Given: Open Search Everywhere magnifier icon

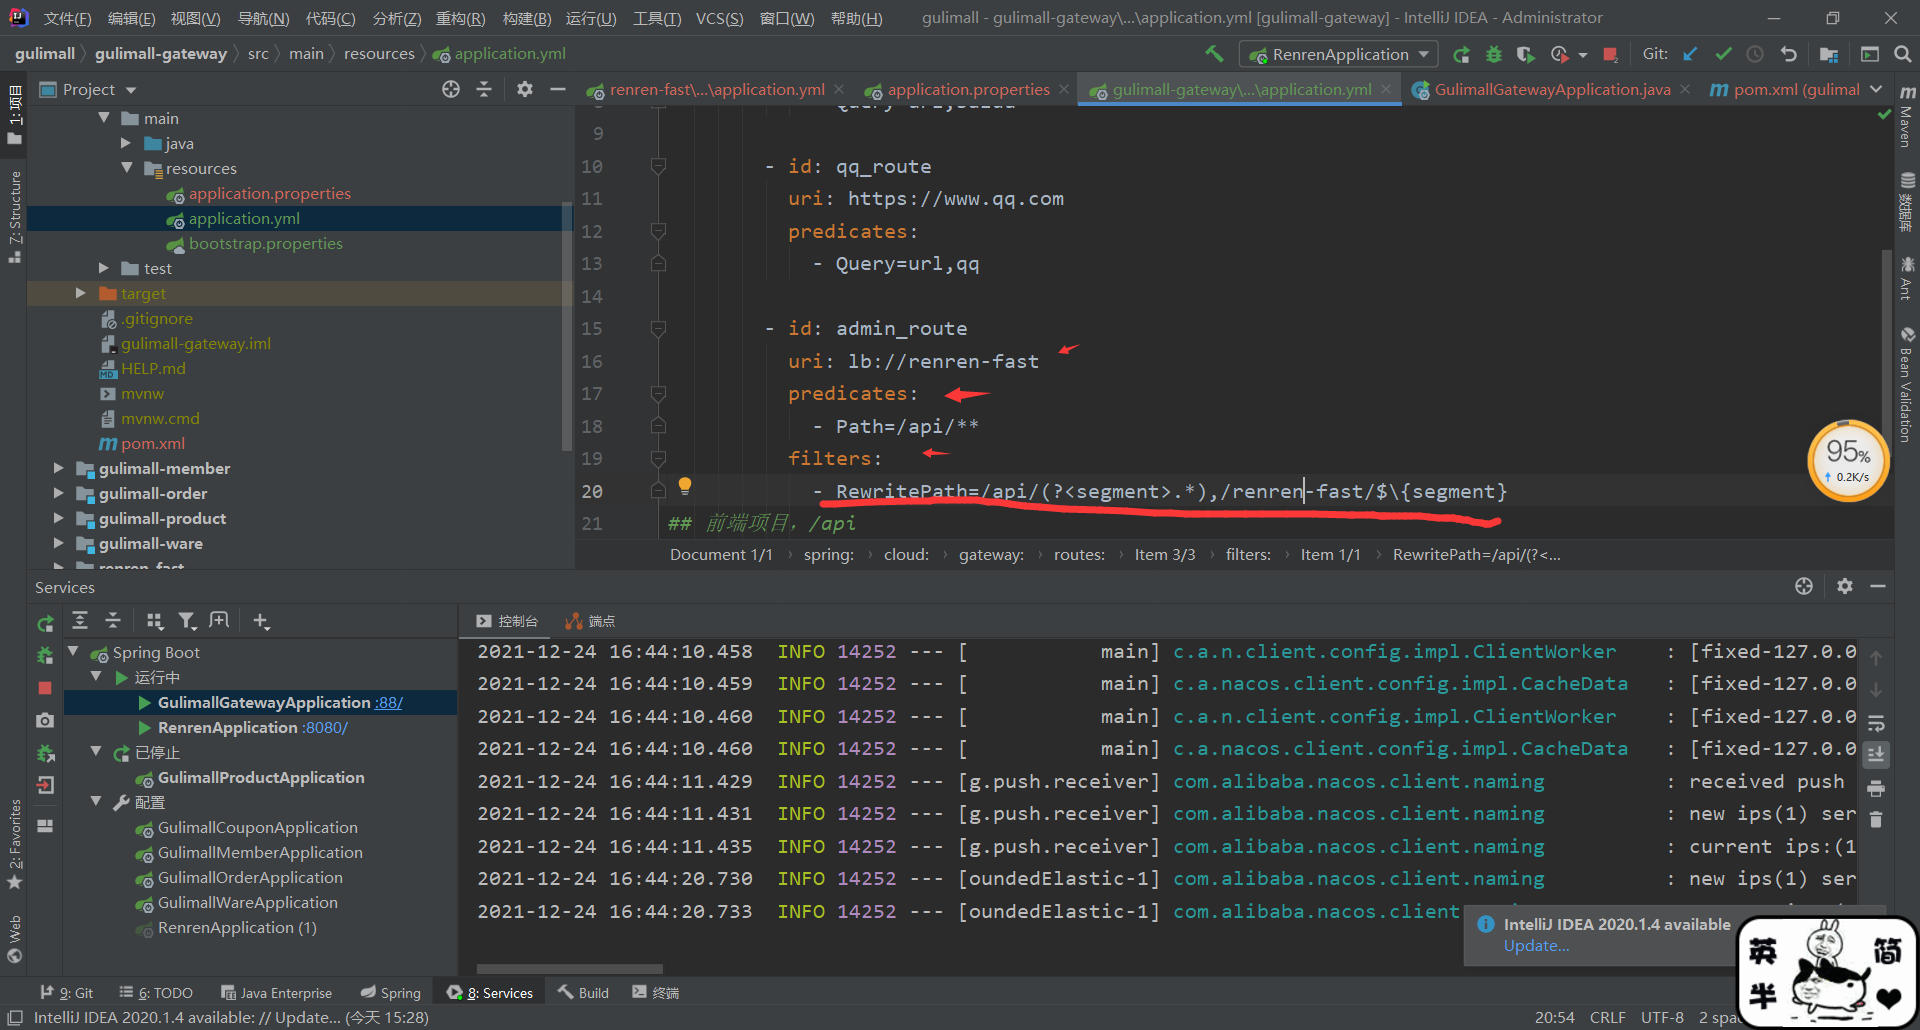Looking at the screenshot, I should pyautogui.click(x=1902, y=54).
